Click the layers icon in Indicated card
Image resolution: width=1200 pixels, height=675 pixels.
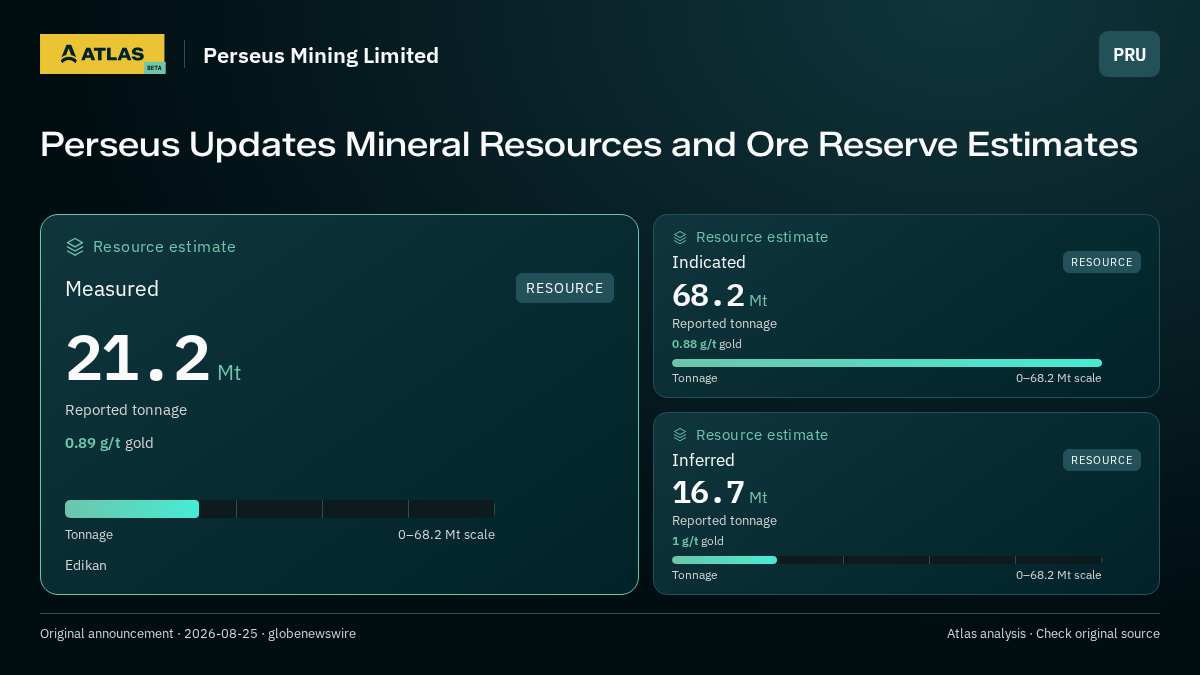pos(680,237)
